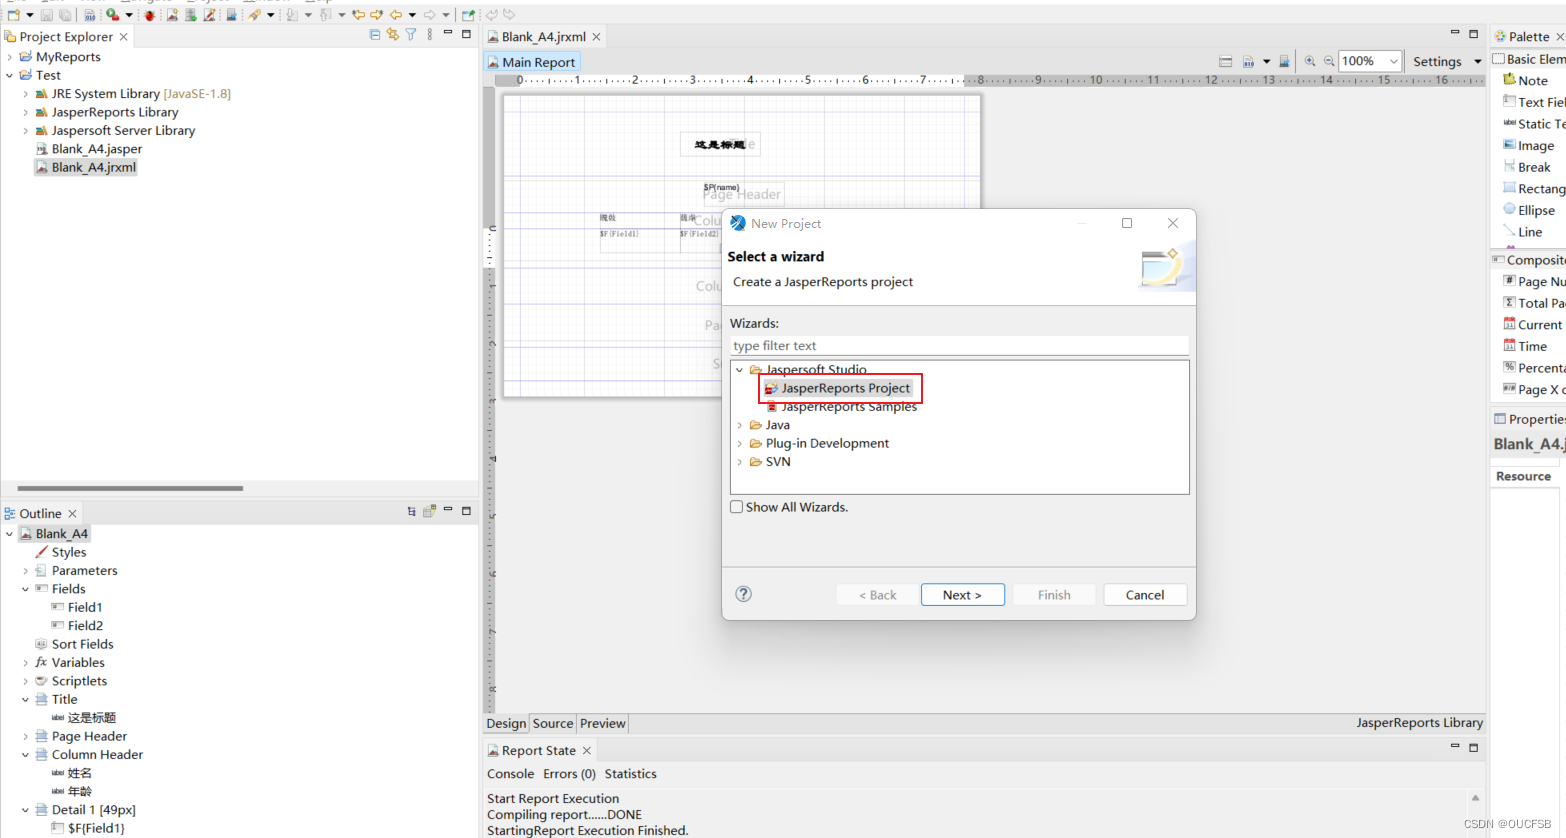Viewport: 1566px width, 838px height.
Task: Maximize the Outline panel
Action: tap(466, 511)
